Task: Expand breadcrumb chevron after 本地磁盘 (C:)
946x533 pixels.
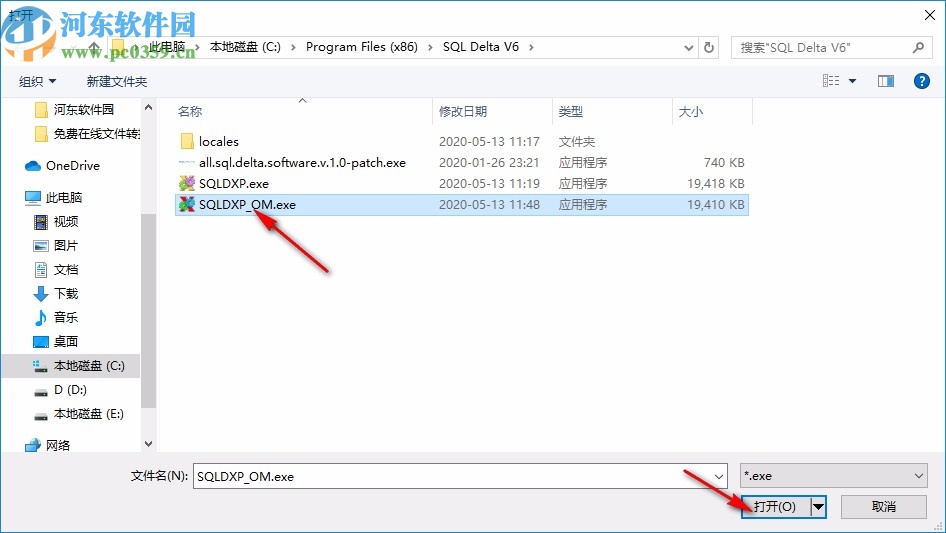Action: (x=293, y=47)
